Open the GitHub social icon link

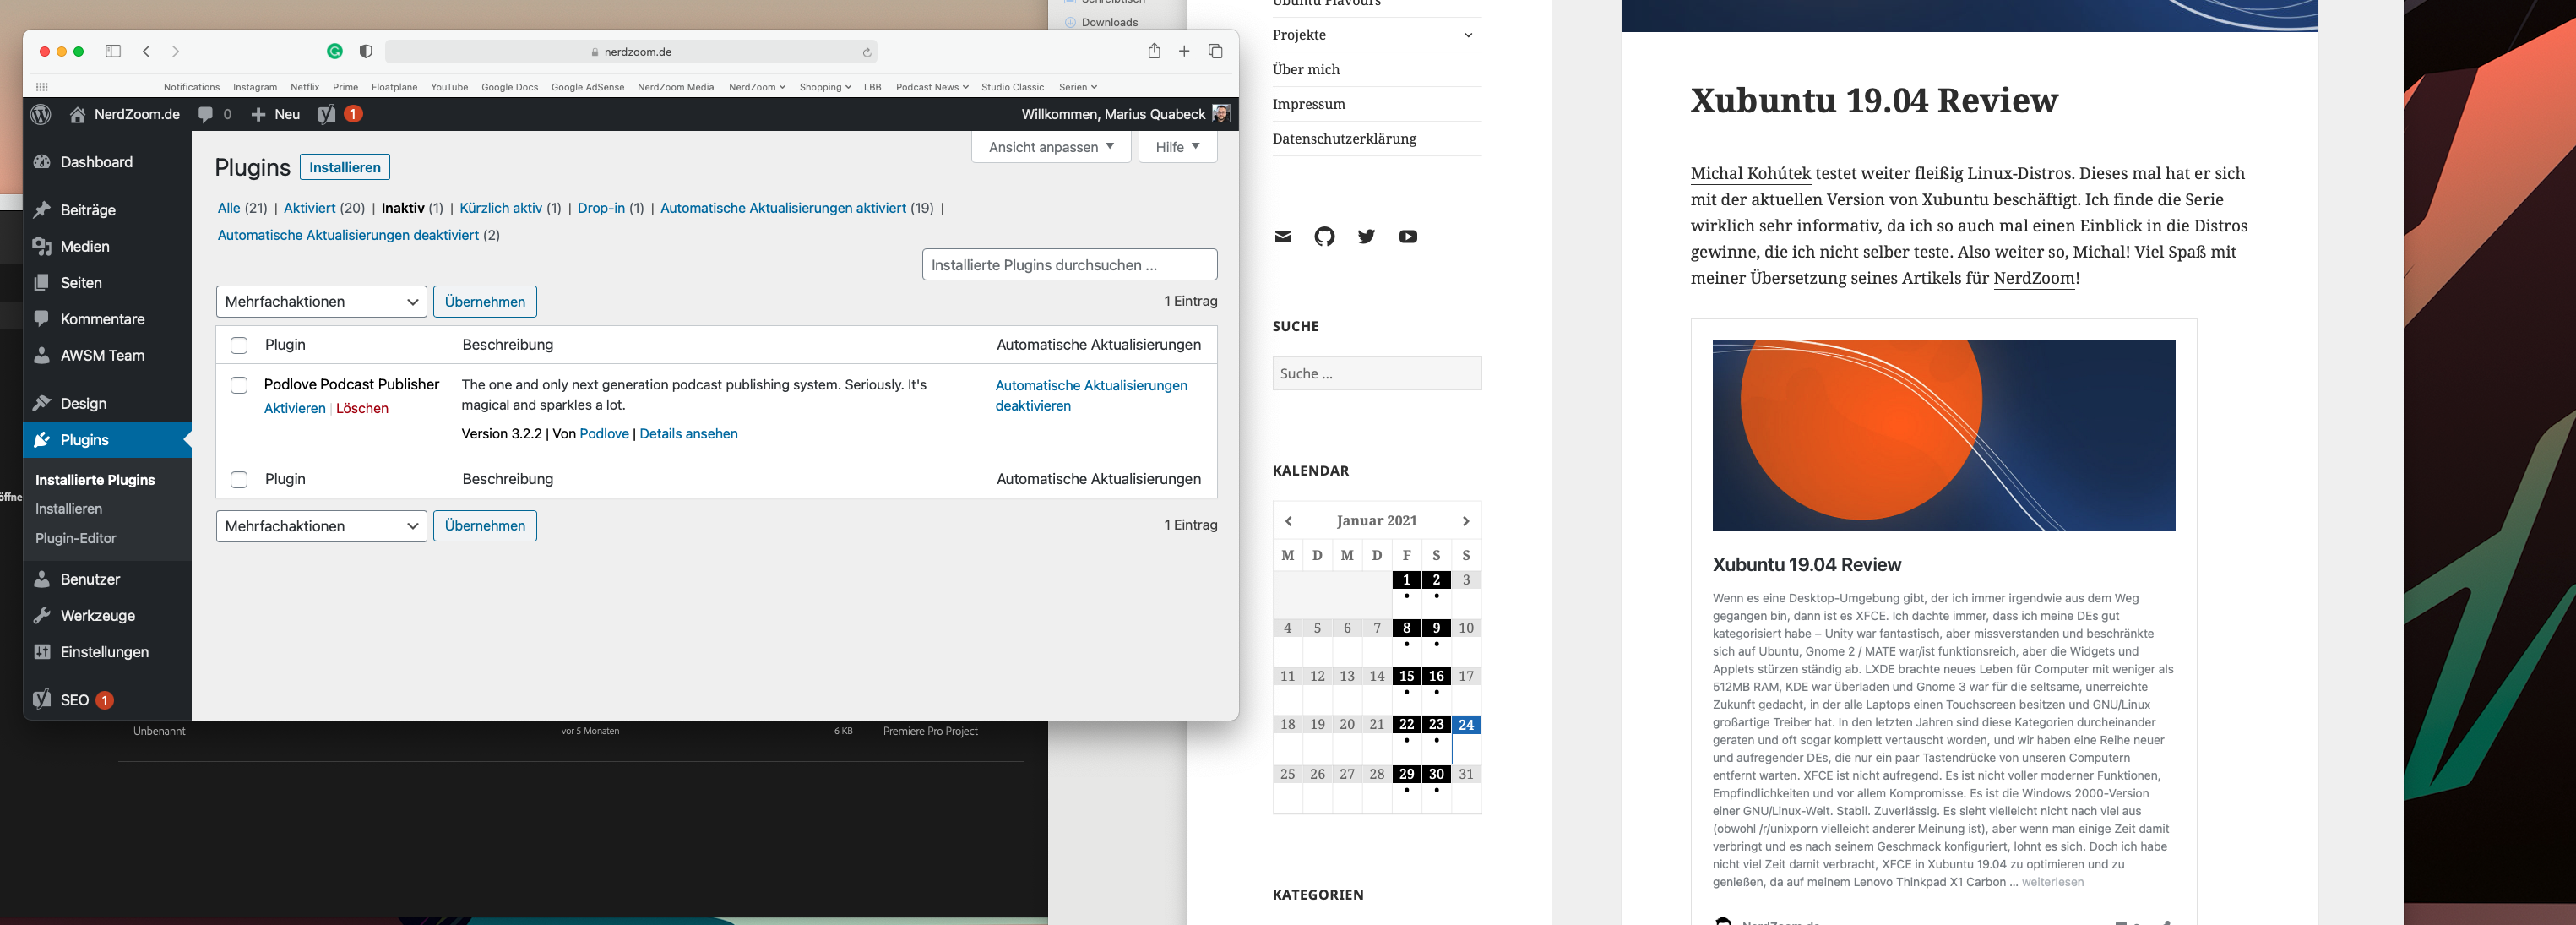[1324, 237]
